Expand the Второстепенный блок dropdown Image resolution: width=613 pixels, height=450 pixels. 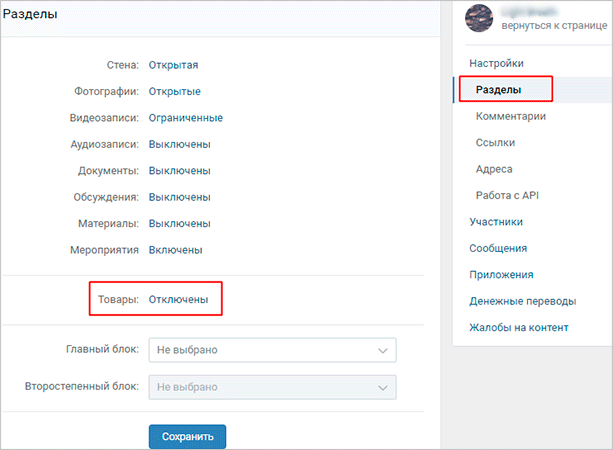(272, 388)
